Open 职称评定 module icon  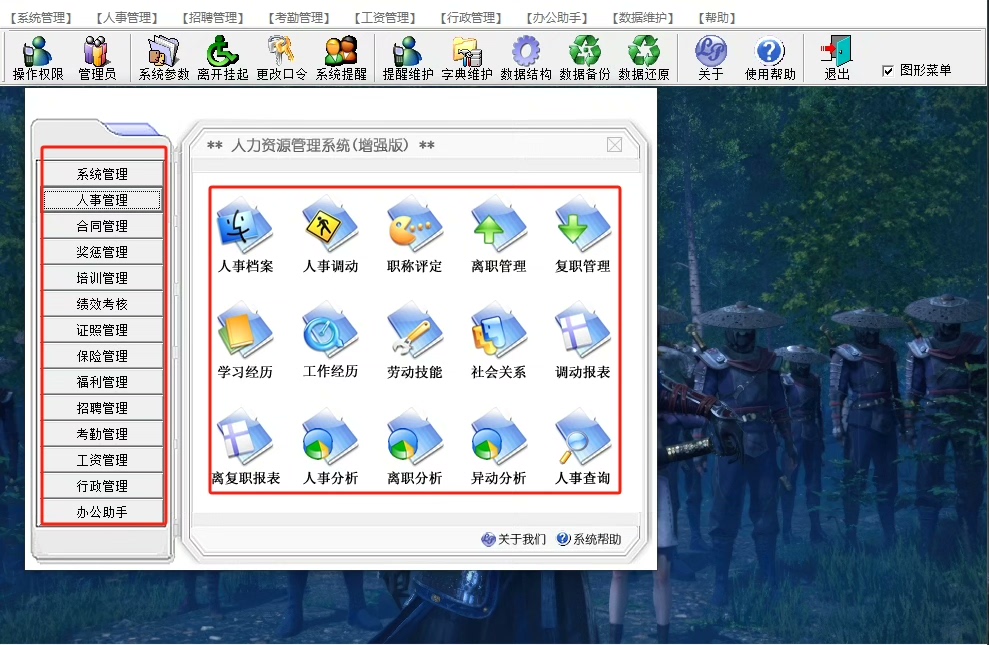click(414, 235)
